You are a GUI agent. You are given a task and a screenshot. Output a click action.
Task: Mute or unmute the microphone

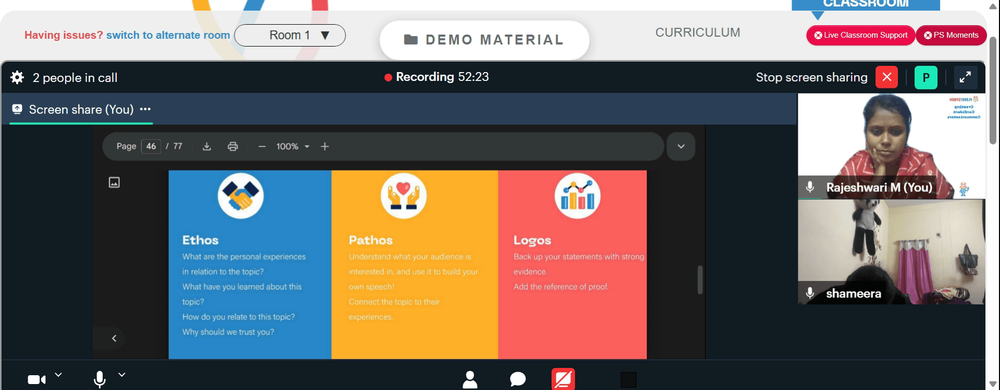(x=99, y=380)
